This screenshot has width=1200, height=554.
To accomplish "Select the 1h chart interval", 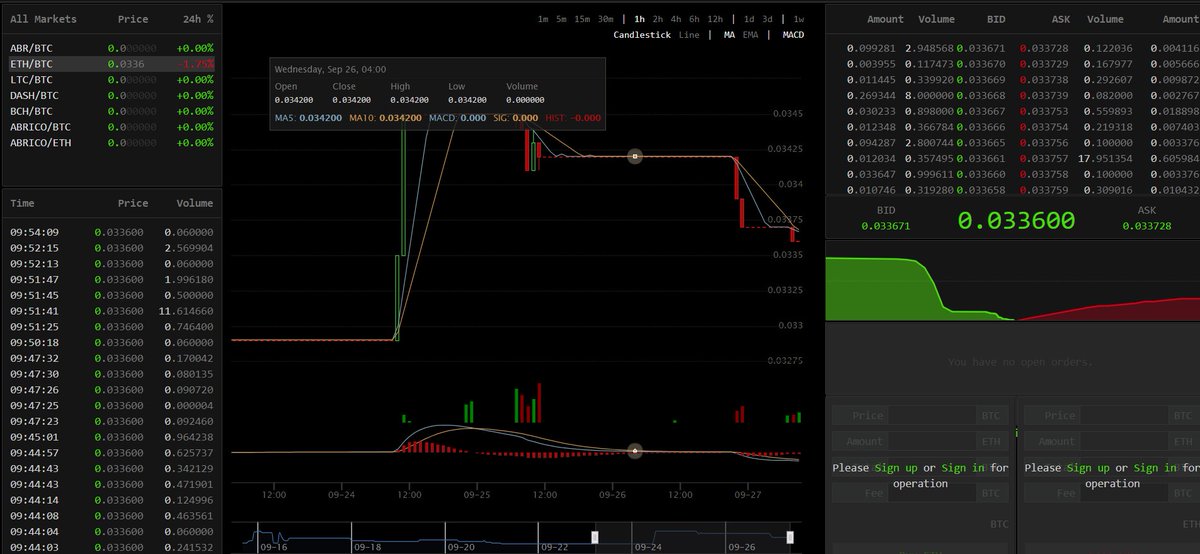I will (639, 19).
